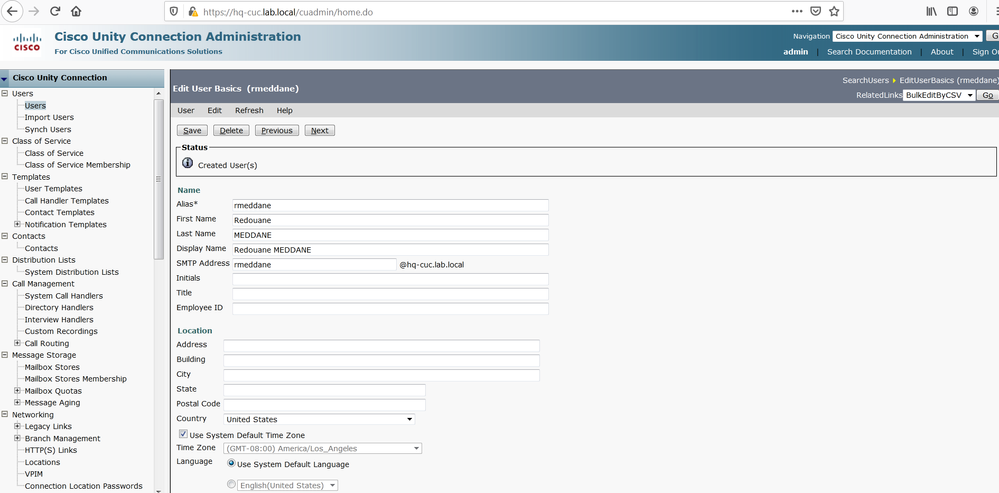Open the English(United States) language dropdown

pyautogui.click(x=287, y=485)
